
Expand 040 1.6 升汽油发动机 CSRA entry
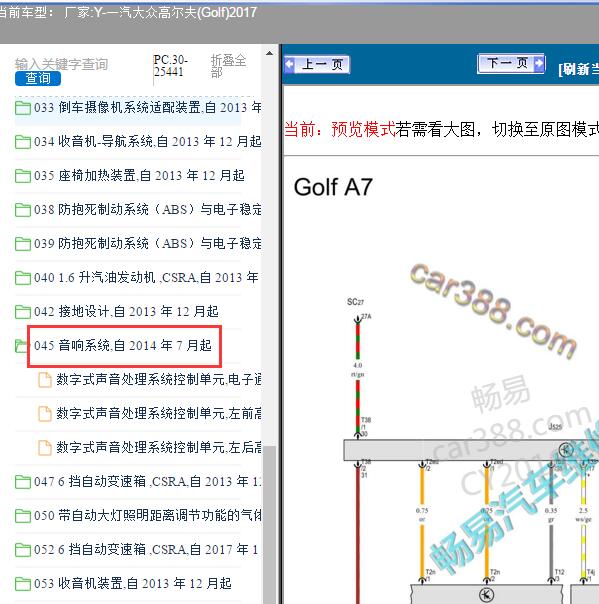(146, 277)
